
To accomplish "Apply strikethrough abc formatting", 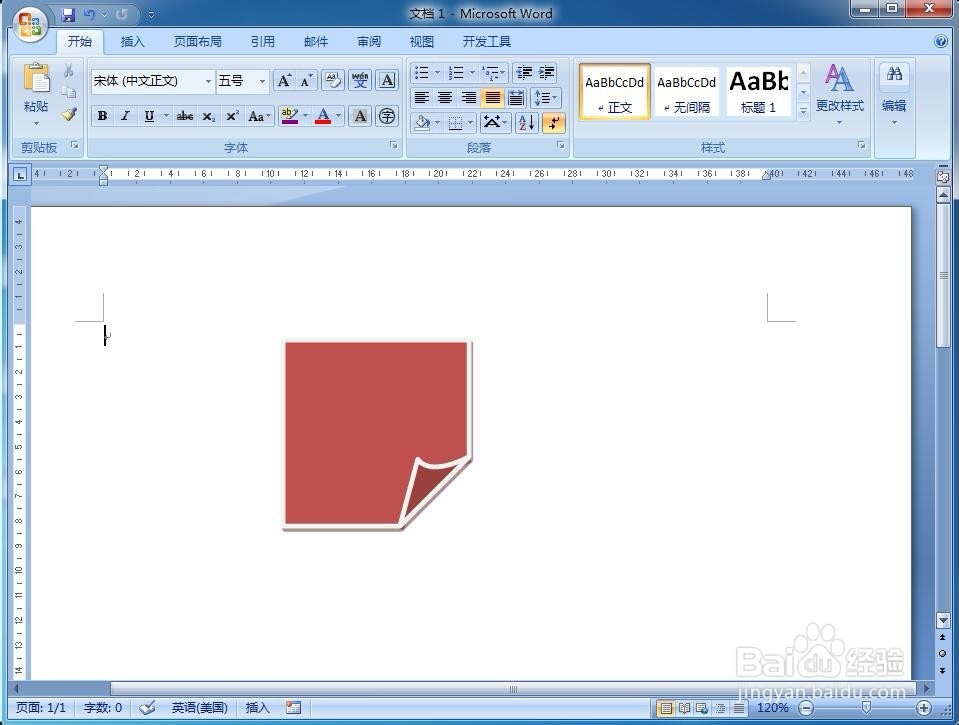I will click(x=185, y=116).
